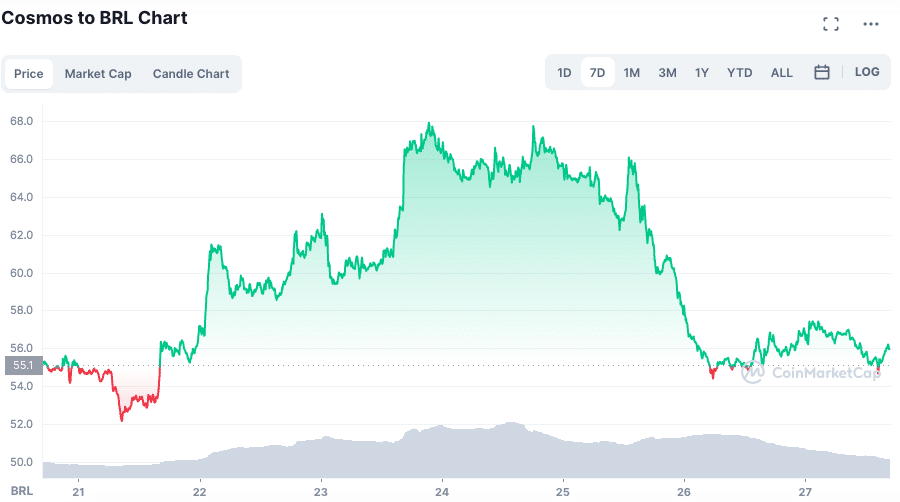Viewport: 900px width, 502px height.
Task: Click the 24 date marker on x-axis
Action: coord(442,491)
